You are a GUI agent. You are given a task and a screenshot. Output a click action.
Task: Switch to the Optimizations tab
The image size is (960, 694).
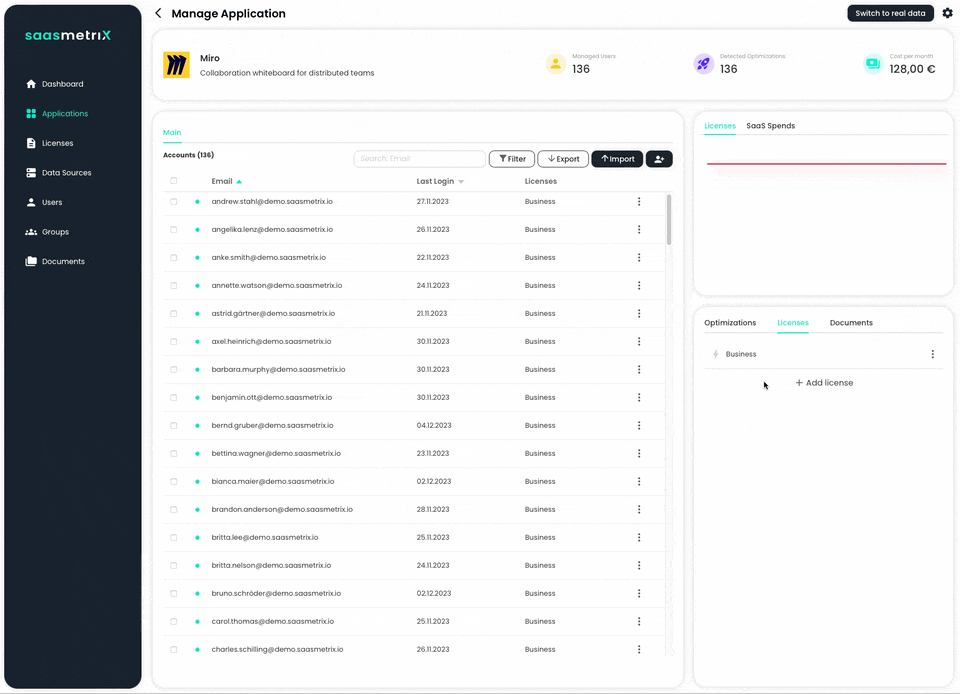coord(730,323)
